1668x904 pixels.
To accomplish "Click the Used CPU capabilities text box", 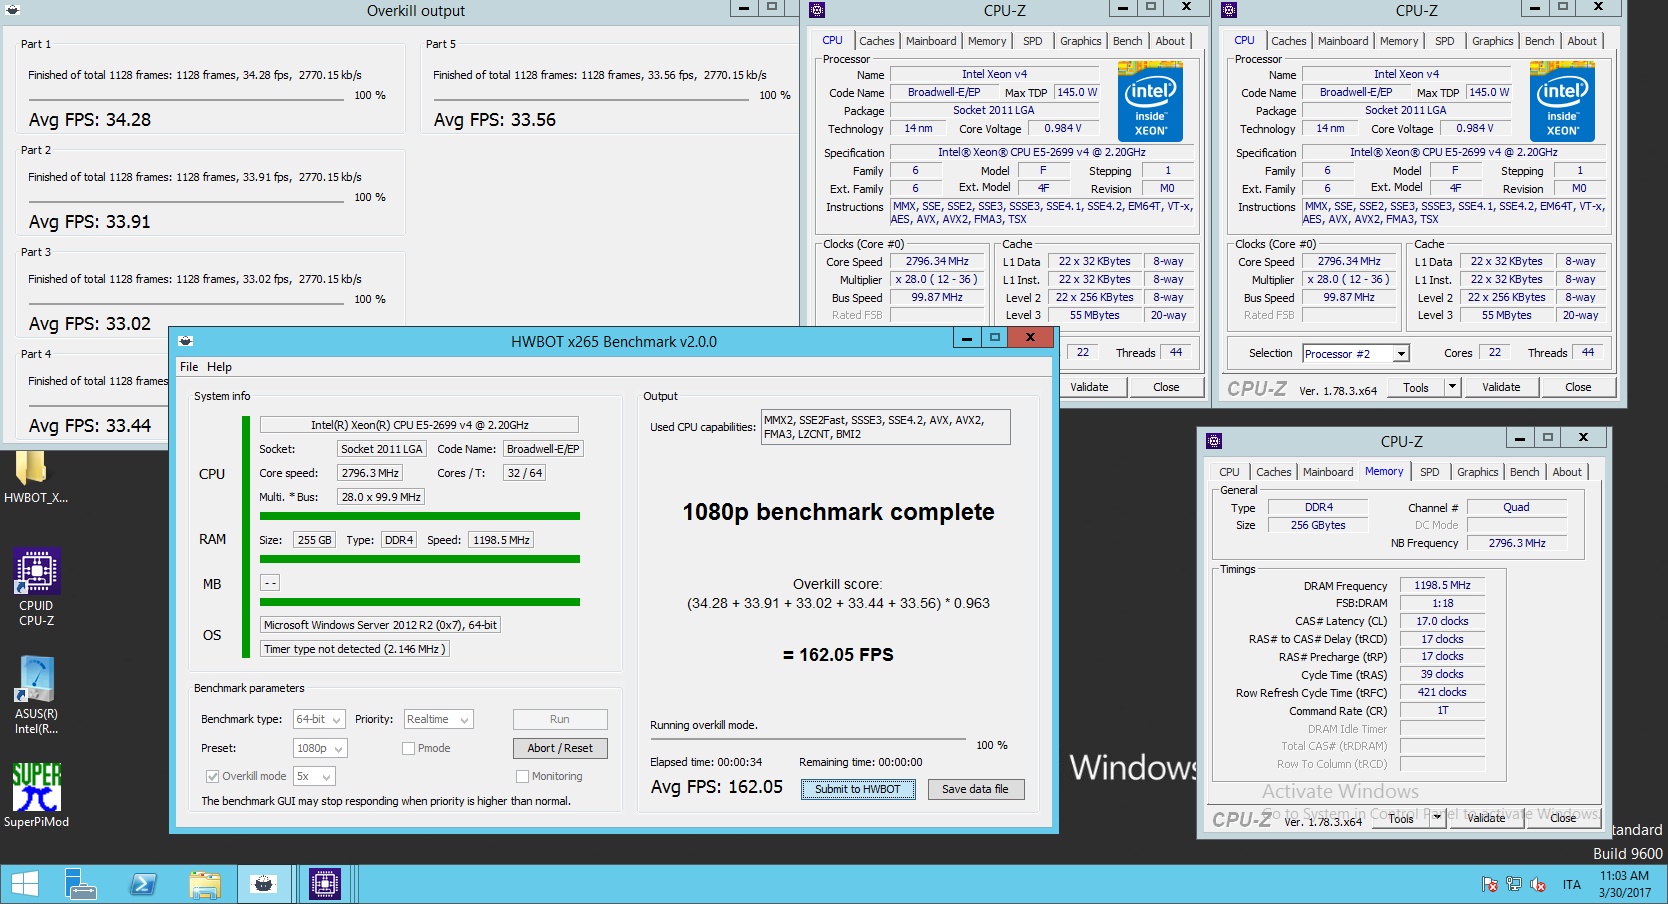I will tap(886, 427).
